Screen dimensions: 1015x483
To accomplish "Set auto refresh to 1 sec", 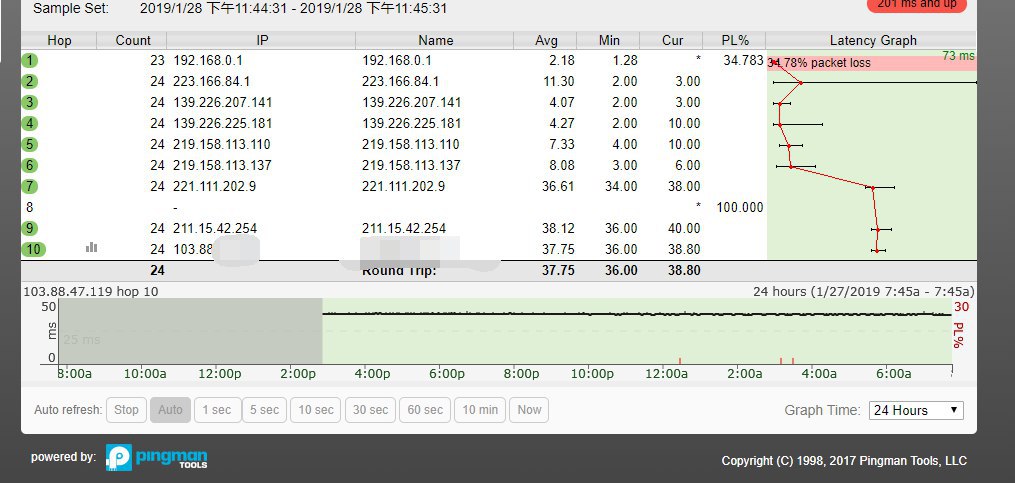I will 217,410.
